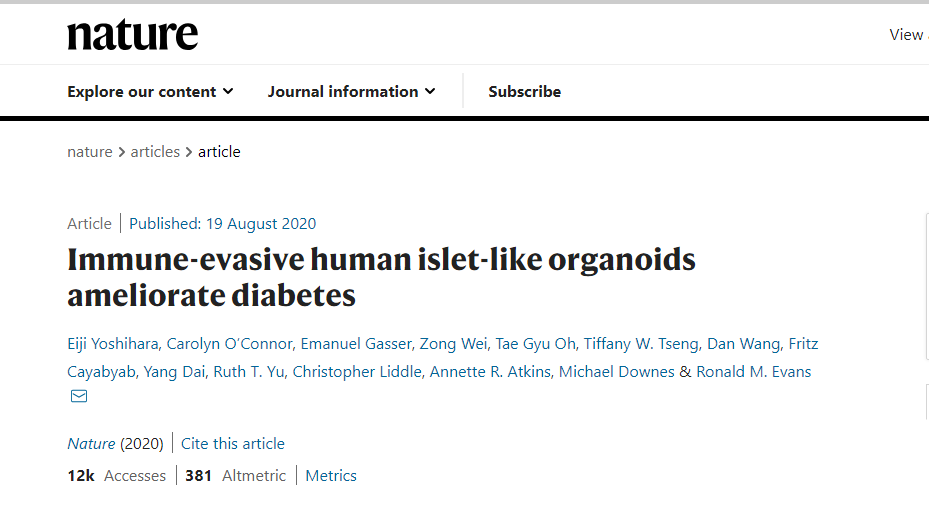Open the Metrics link
Image resolution: width=929 pixels, height=520 pixels.
(x=331, y=476)
